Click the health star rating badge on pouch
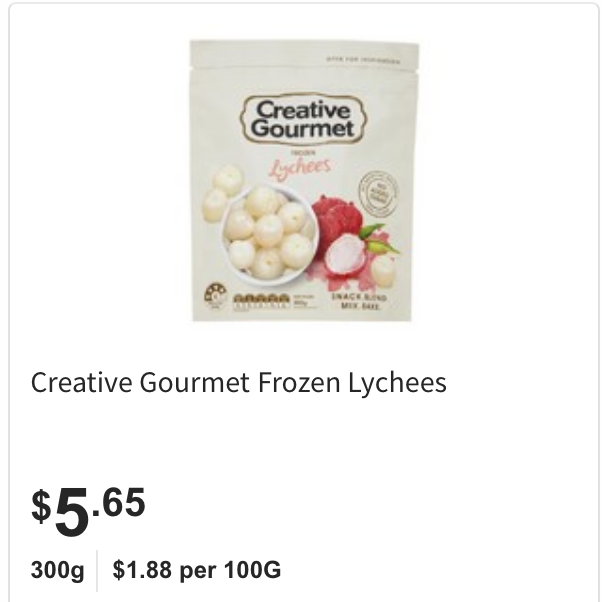The image size is (602, 602). click(x=215, y=296)
